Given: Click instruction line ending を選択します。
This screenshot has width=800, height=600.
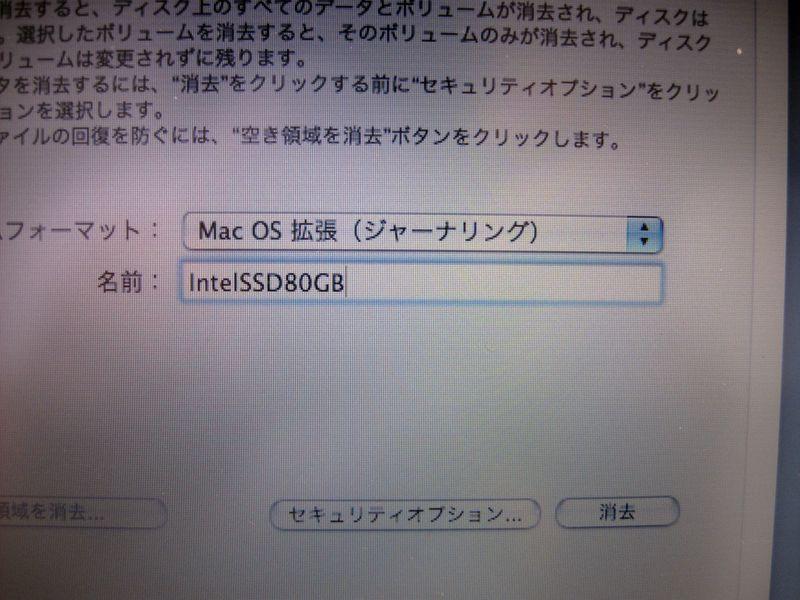Looking at the screenshot, I should pyautogui.click(x=82, y=109).
